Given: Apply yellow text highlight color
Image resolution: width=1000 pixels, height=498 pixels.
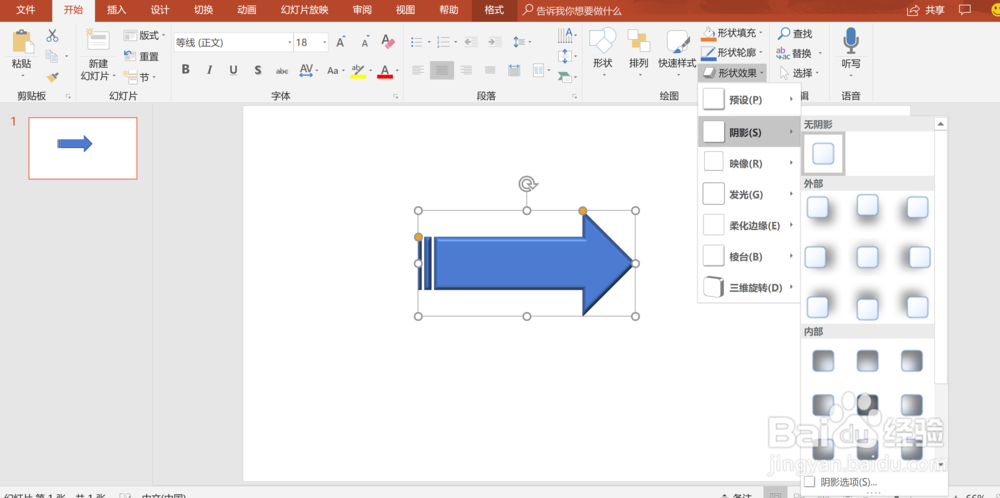Looking at the screenshot, I should [x=358, y=70].
